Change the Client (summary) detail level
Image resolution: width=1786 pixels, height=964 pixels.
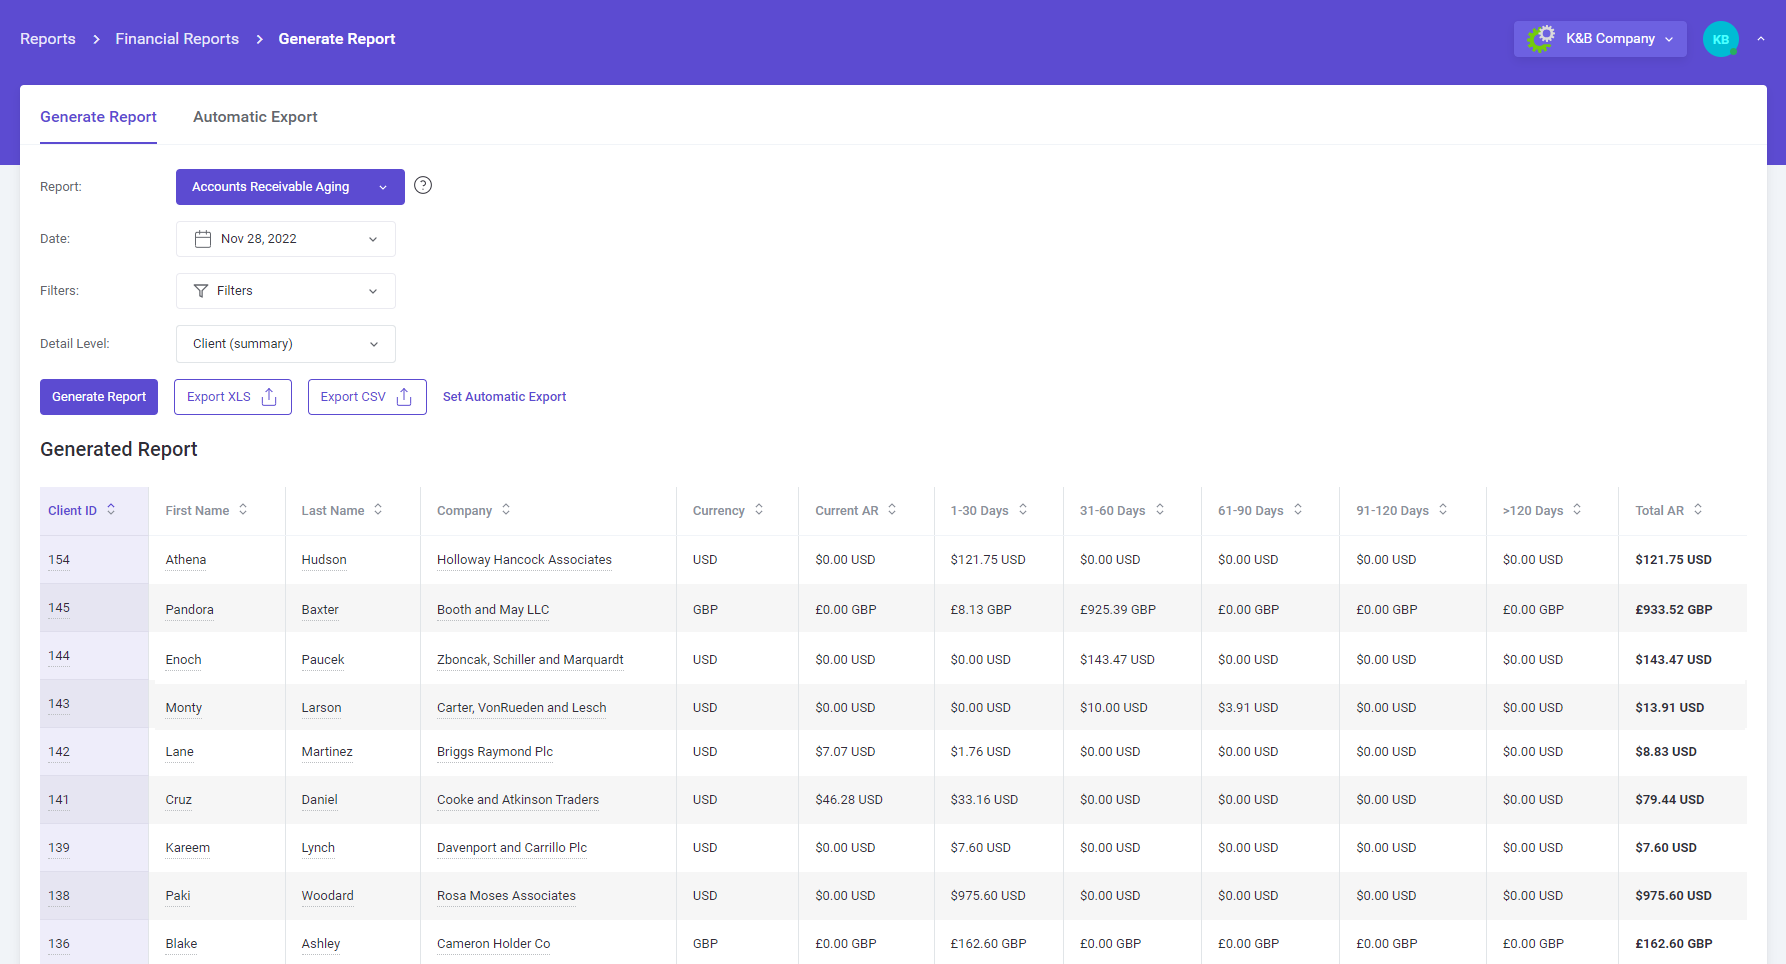pos(286,344)
